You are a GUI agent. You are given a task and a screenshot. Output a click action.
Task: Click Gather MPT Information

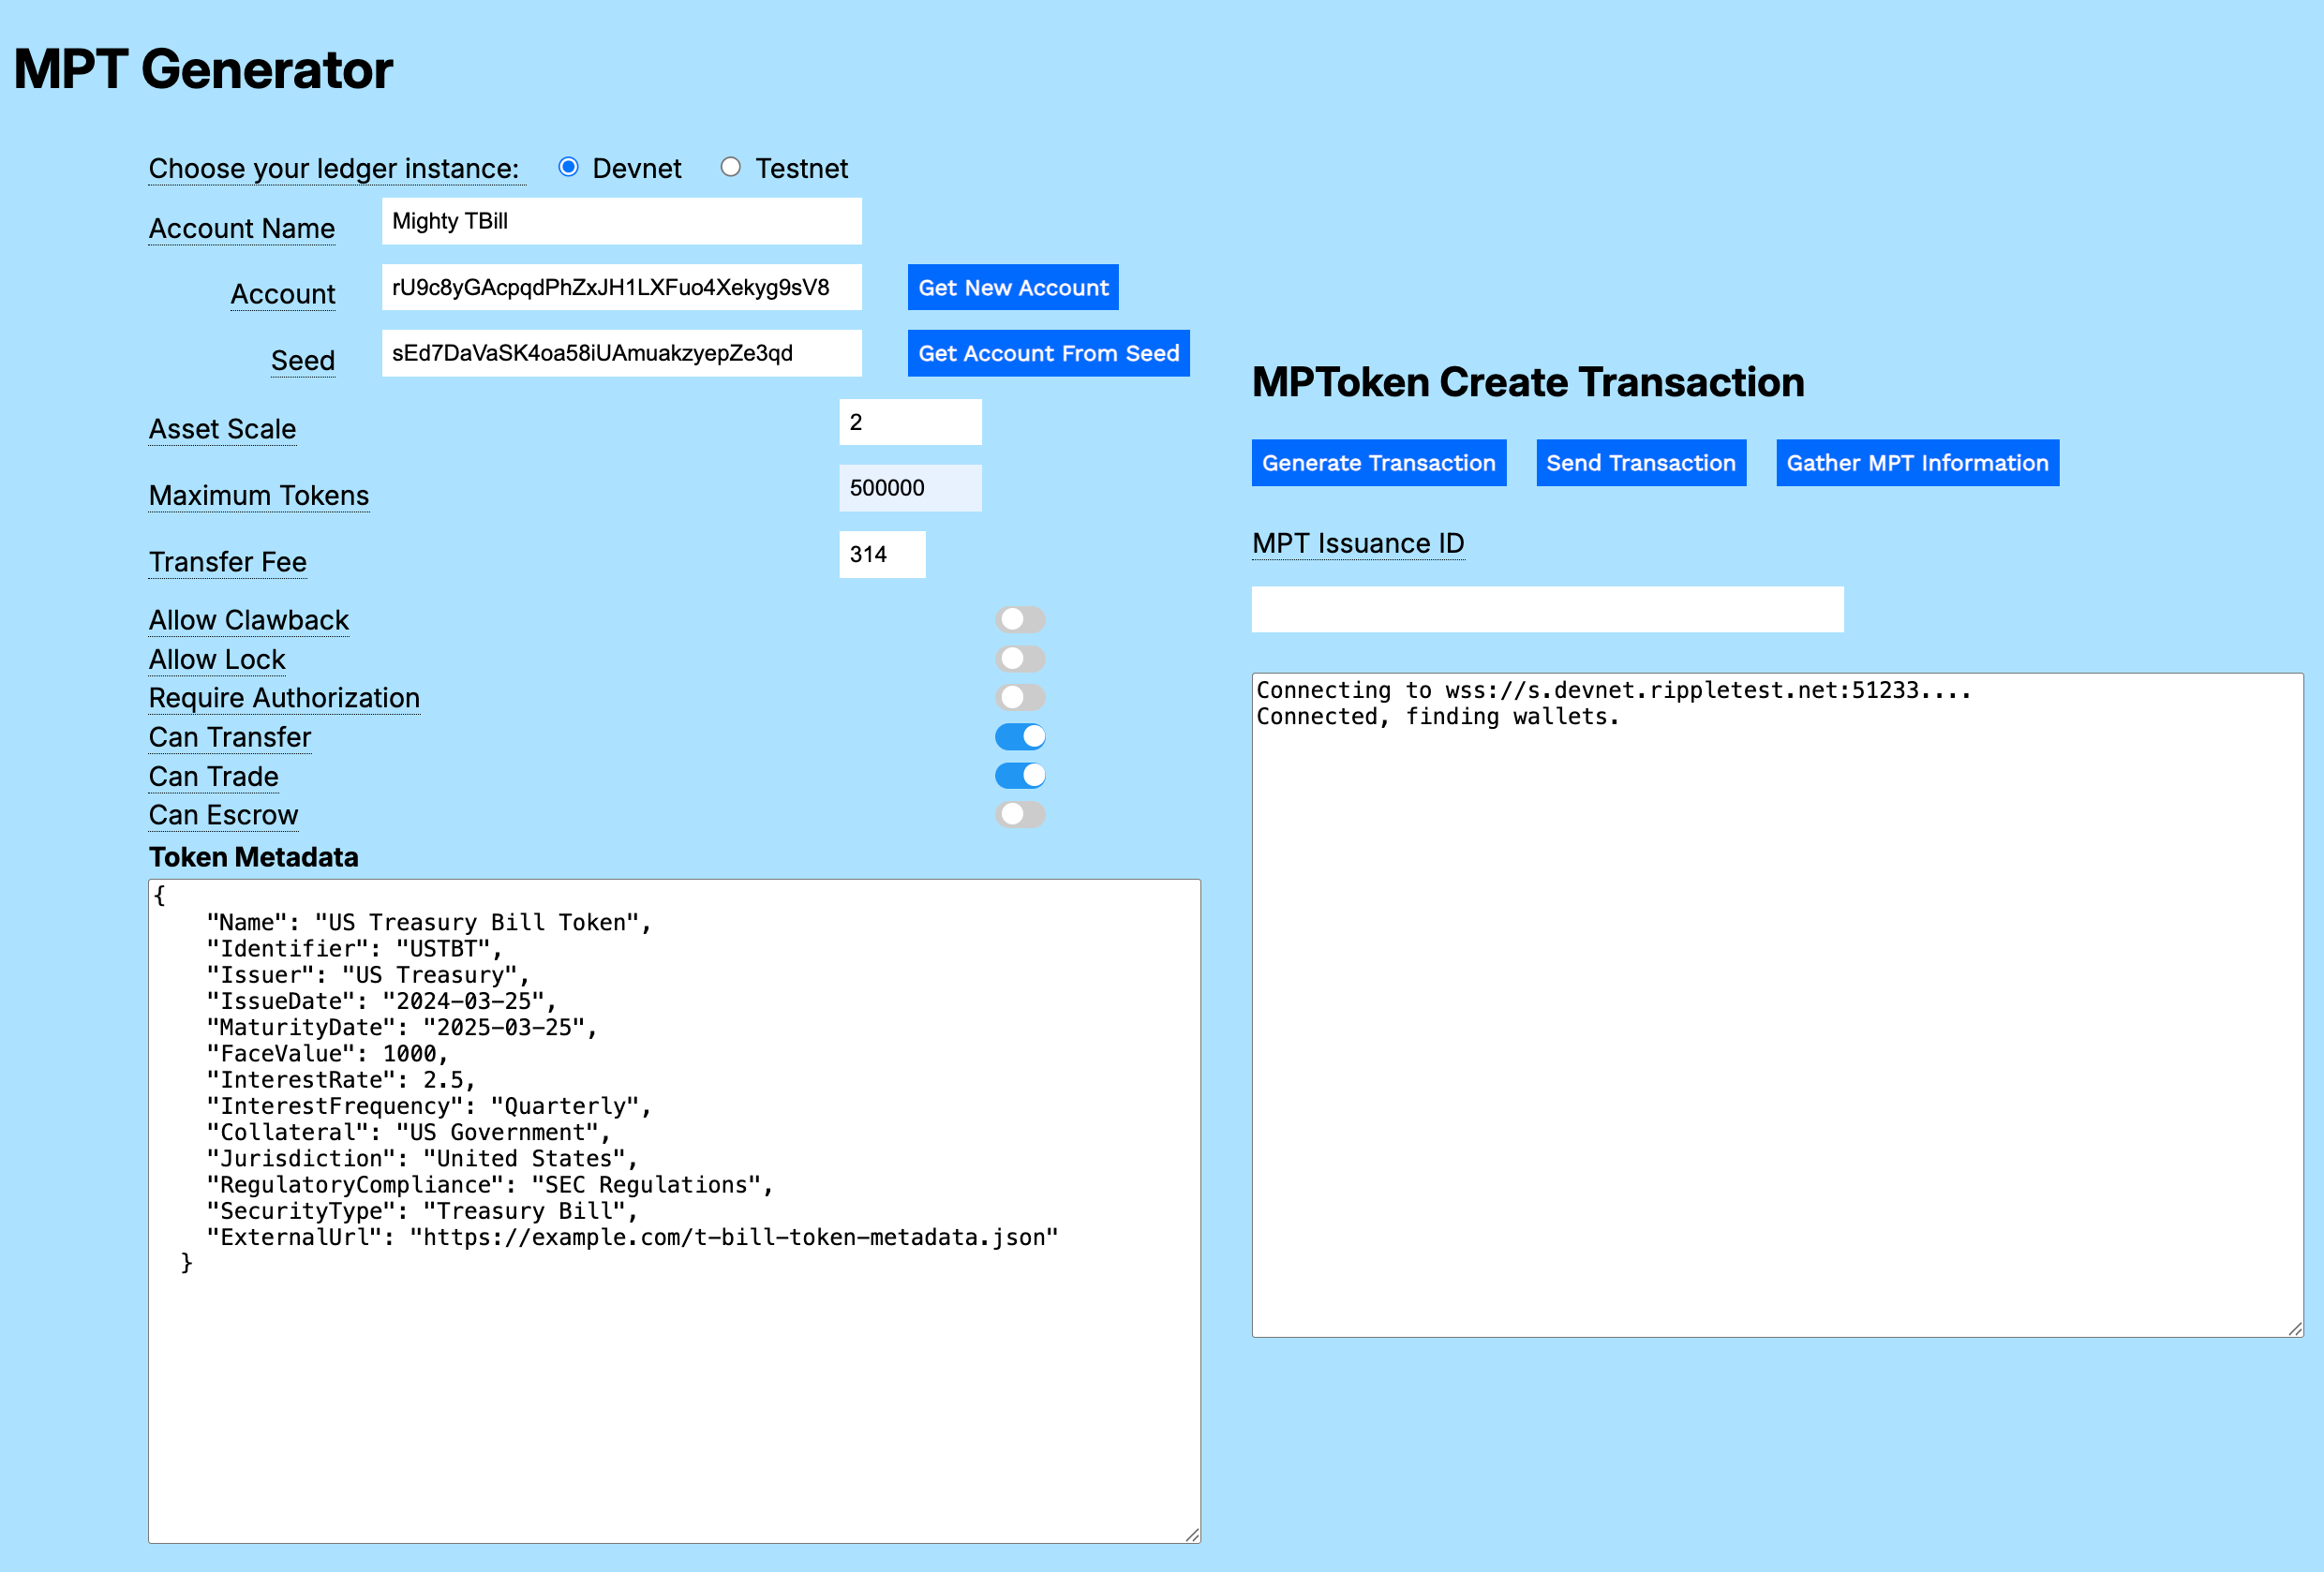pos(1916,462)
